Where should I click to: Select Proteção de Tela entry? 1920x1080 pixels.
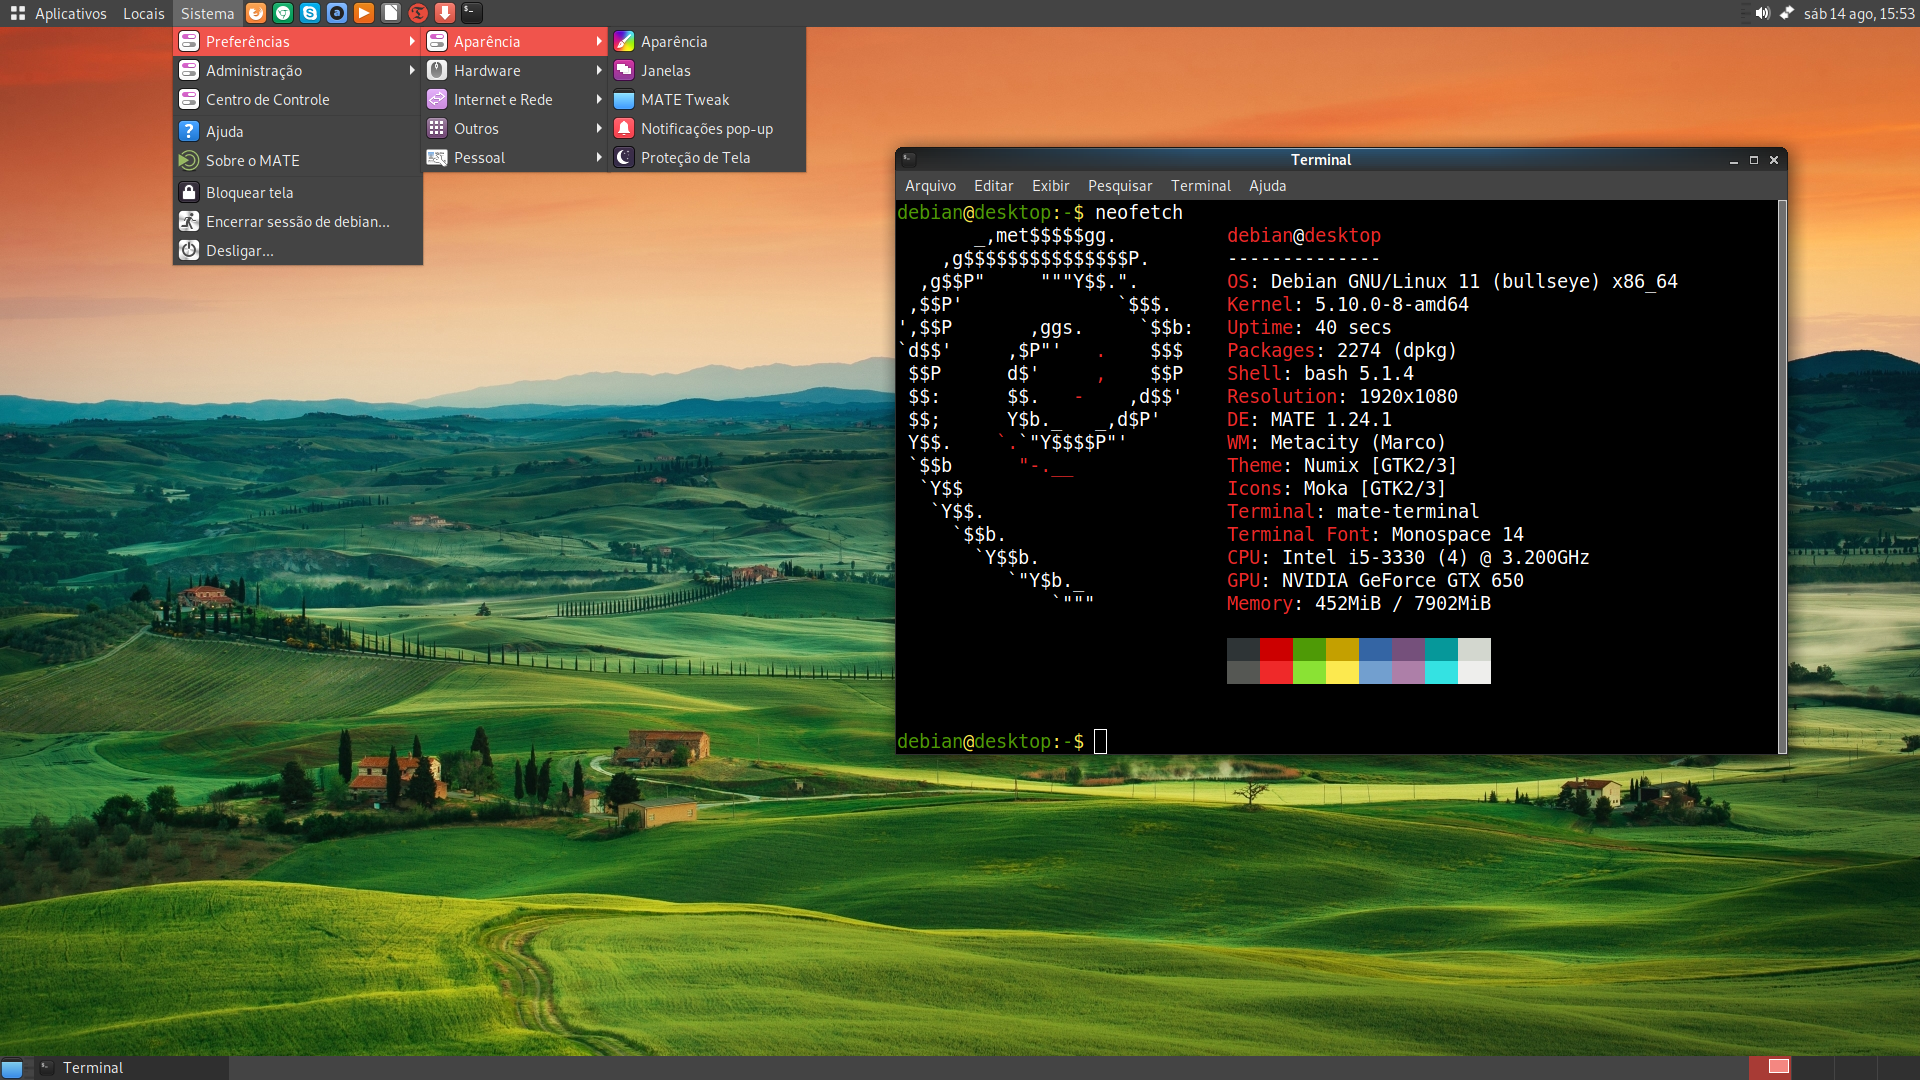(707, 157)
